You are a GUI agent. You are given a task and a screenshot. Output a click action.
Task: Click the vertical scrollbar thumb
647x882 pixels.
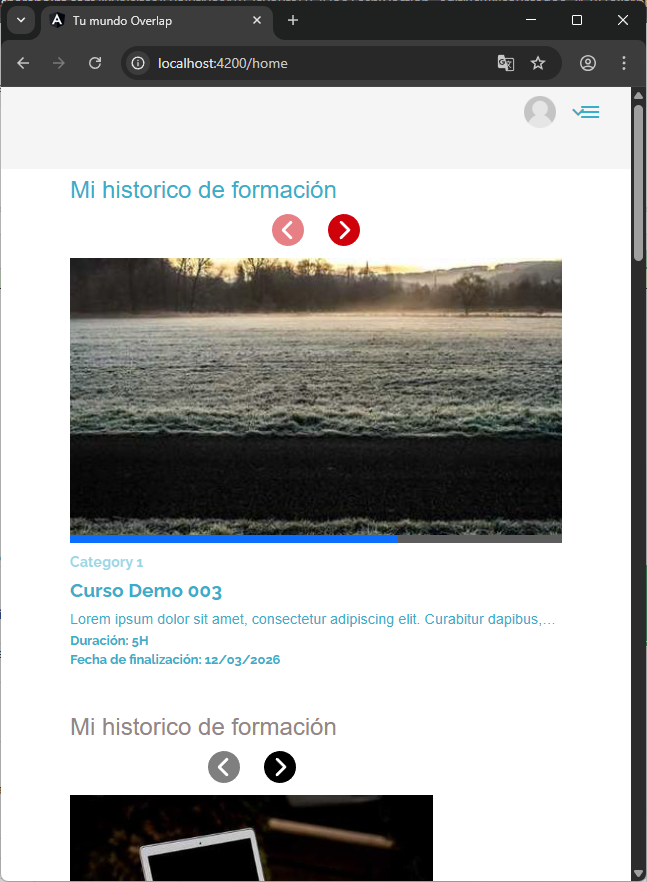pos(638,183)
